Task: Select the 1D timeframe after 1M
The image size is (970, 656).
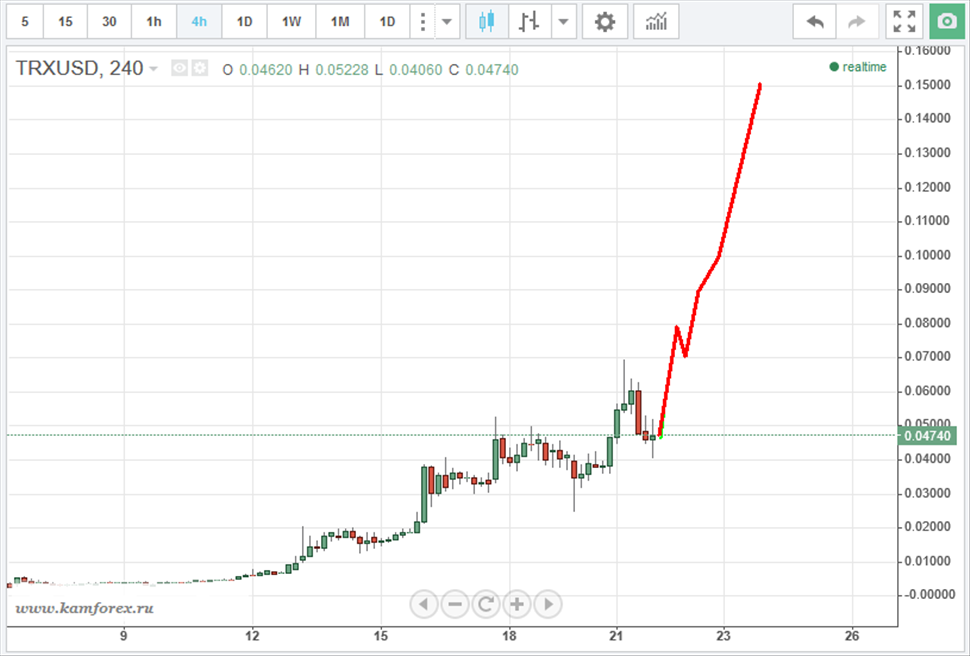Action: [387, 22]
